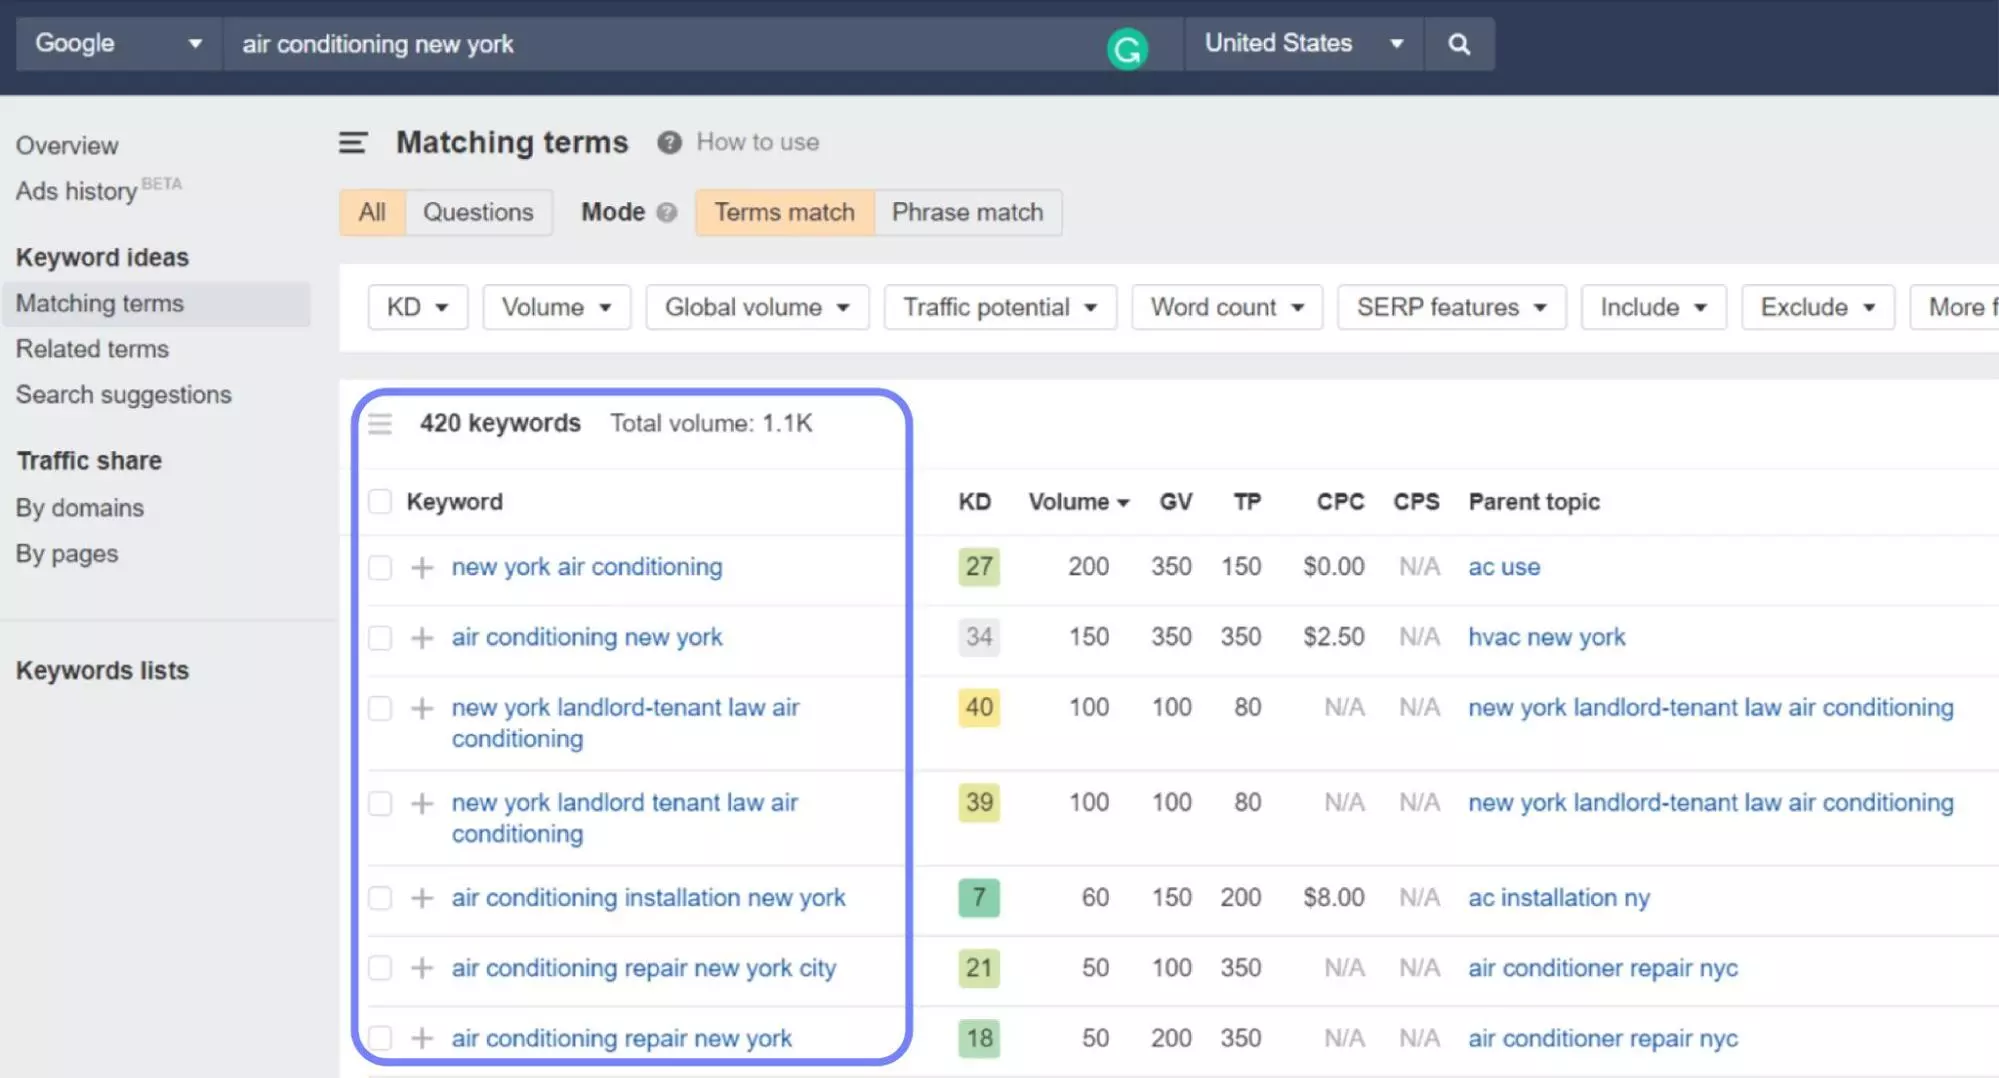Click the help icon next to How to use
The image size is (1999, 1078).
(669, 142)
